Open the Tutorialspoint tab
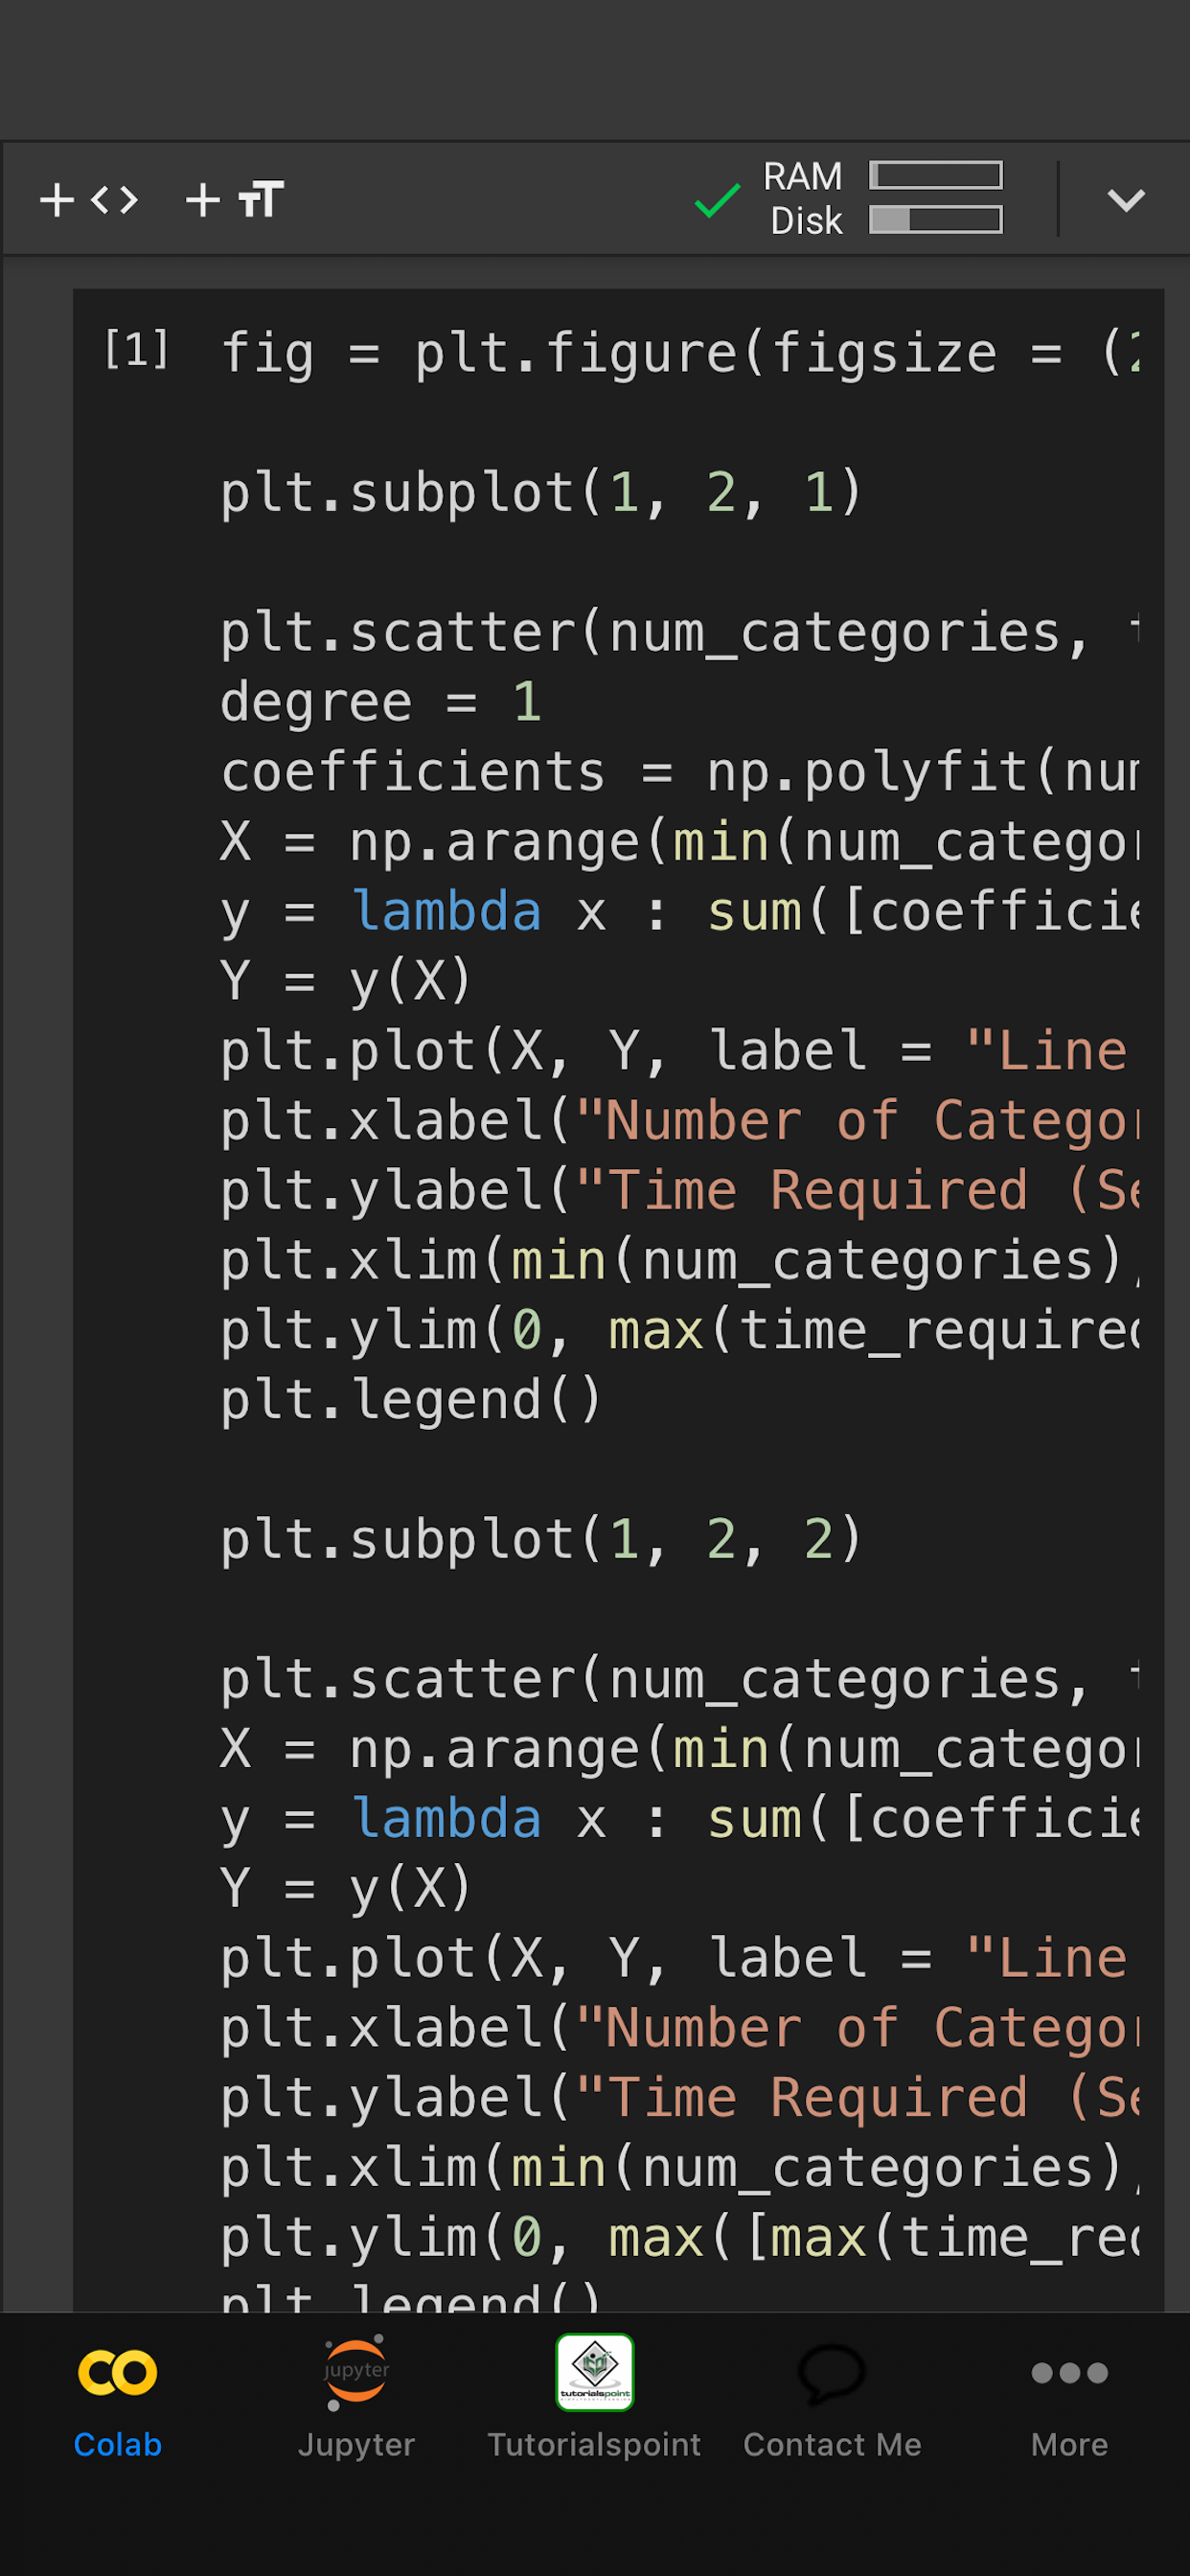 point(594,2400)
